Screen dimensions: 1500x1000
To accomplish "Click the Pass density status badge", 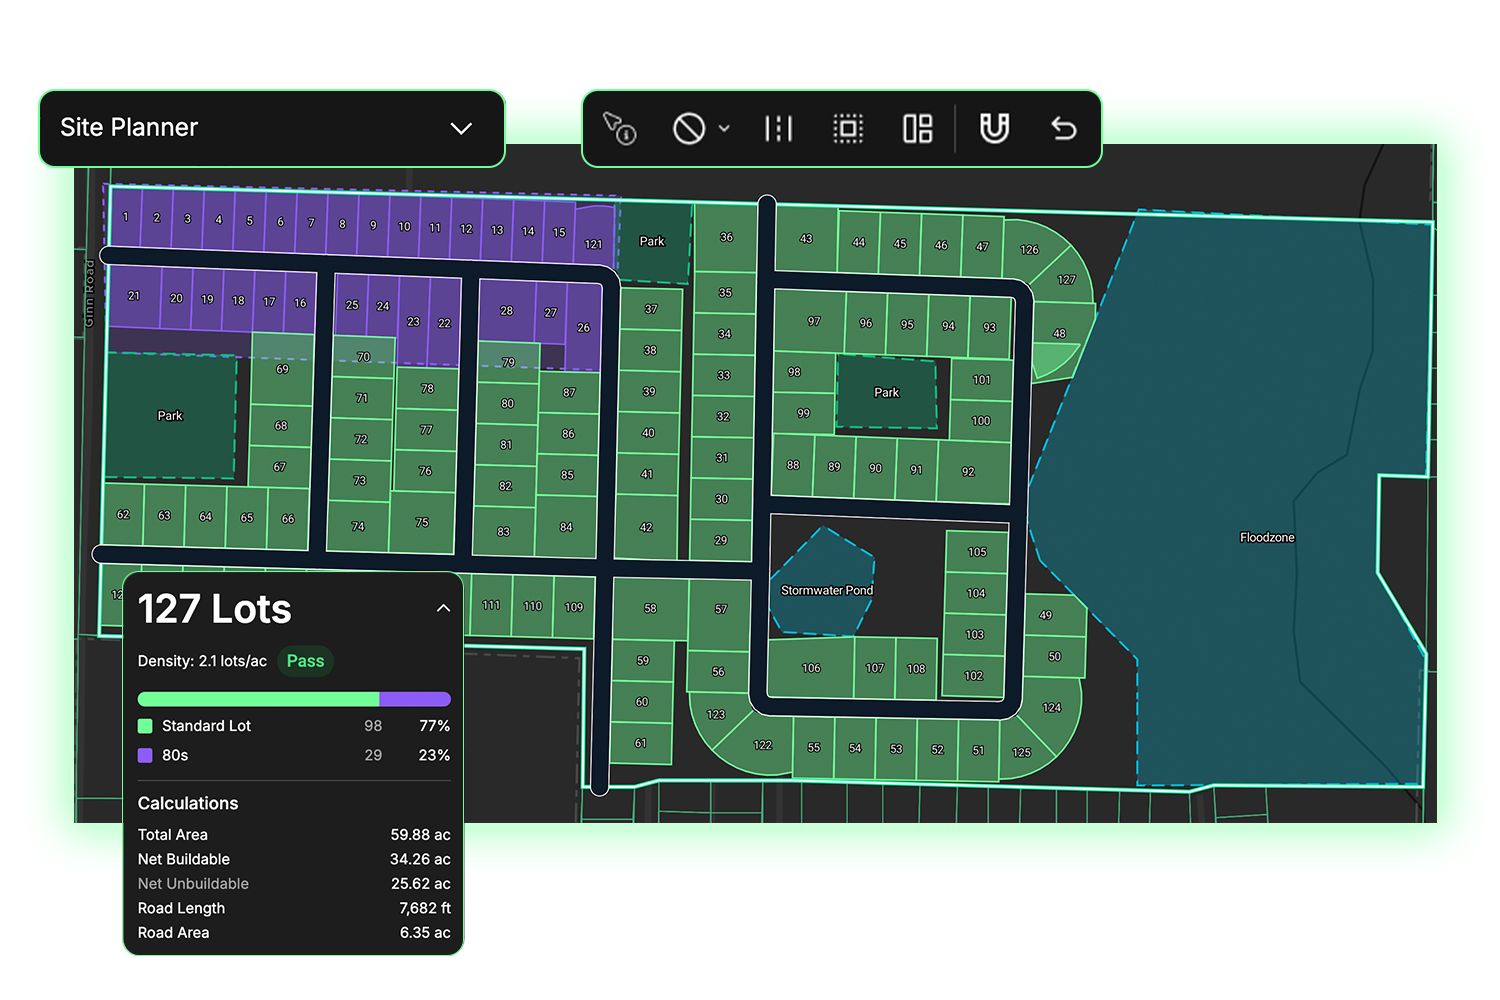I will tap(305, 661).
